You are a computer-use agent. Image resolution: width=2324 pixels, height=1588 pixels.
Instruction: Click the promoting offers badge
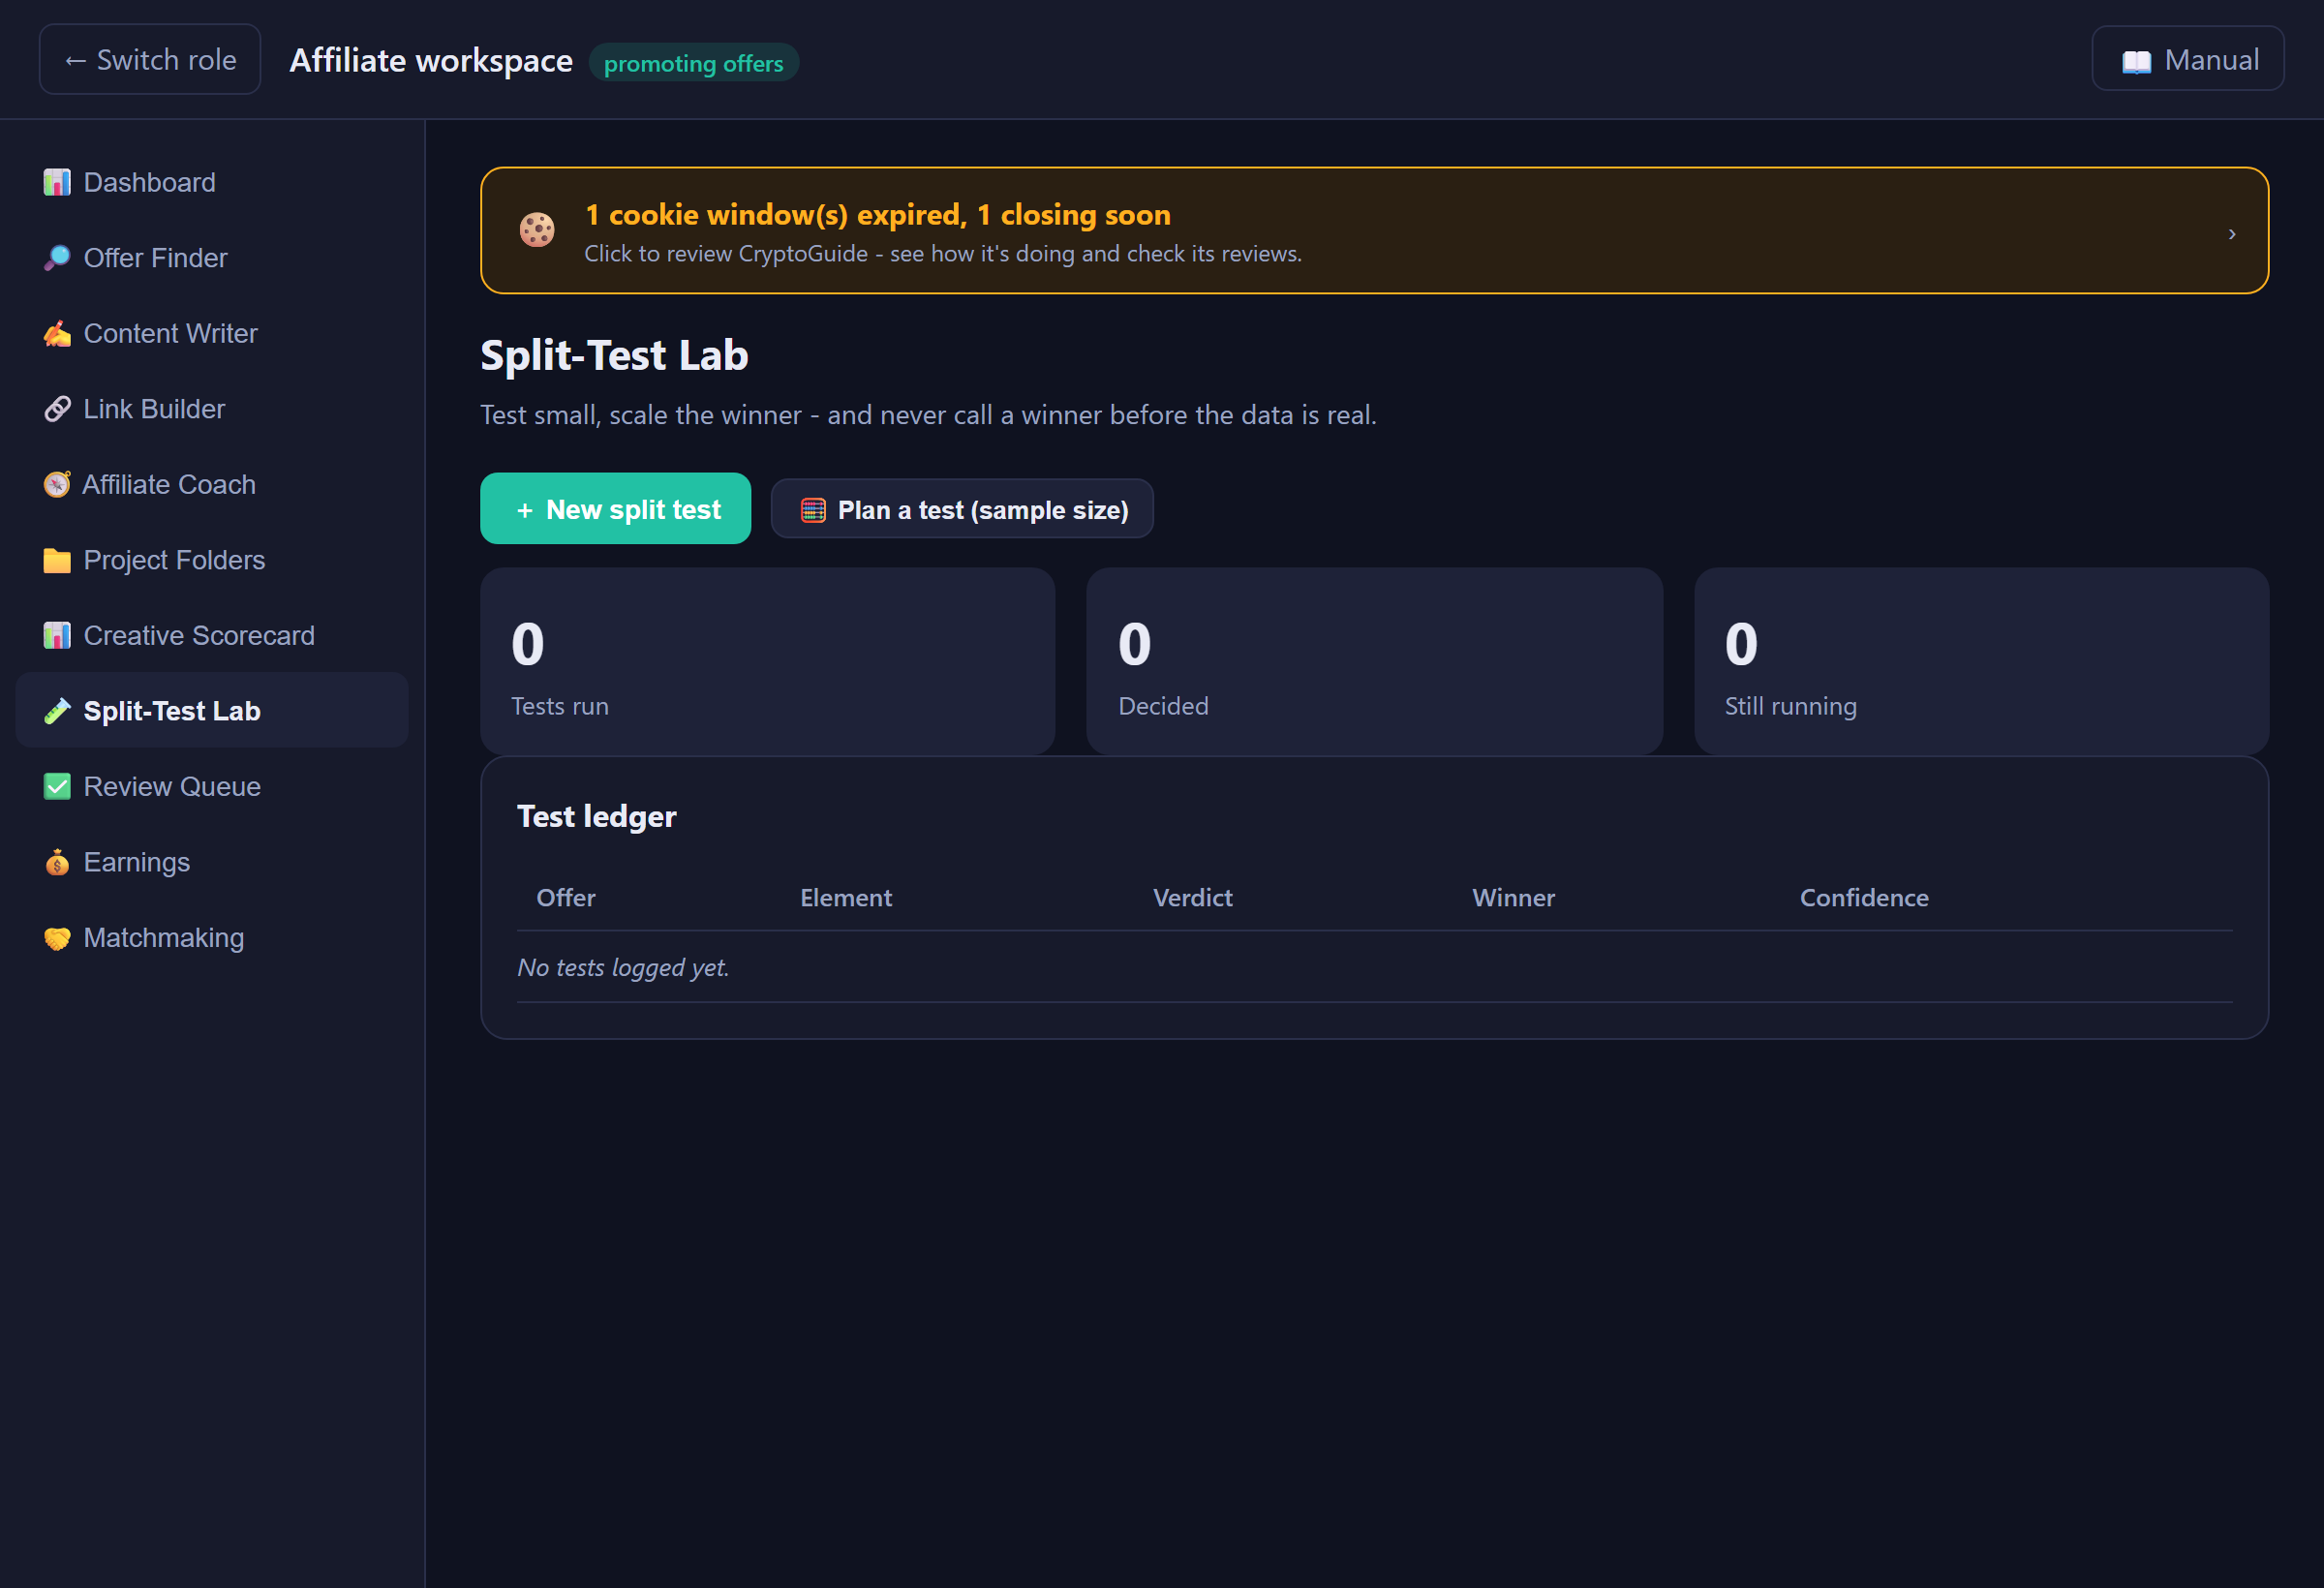point(693,63)
